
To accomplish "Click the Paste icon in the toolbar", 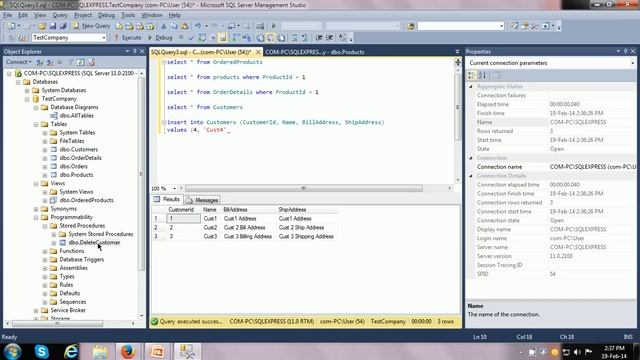I will [184, 26].
